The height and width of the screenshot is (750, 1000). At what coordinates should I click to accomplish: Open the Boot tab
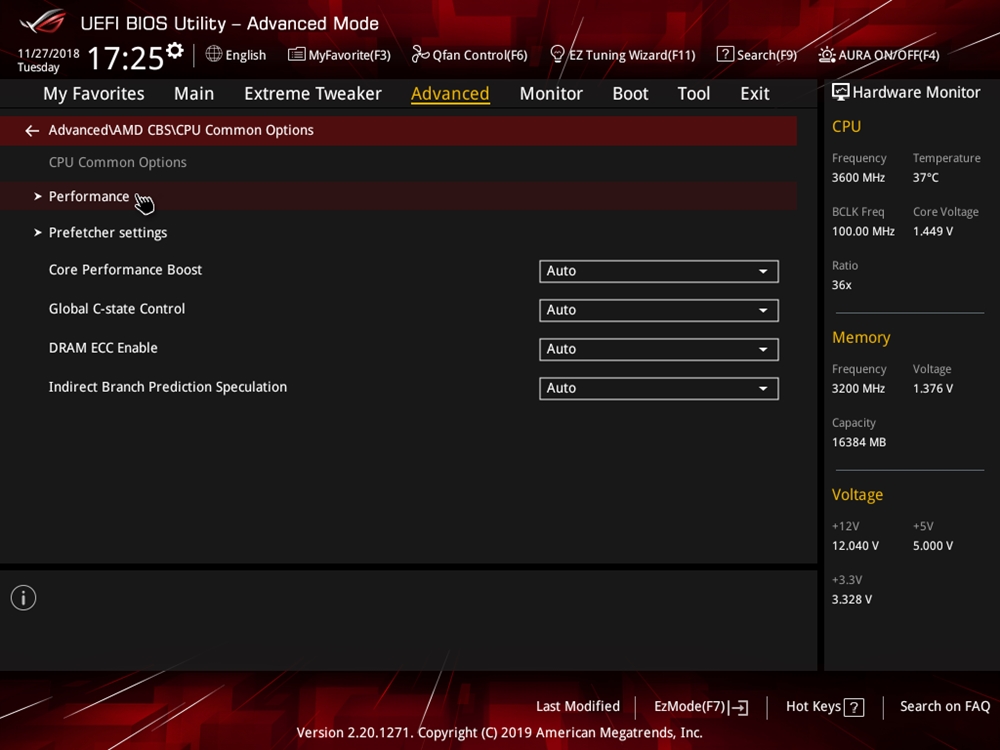630,94
